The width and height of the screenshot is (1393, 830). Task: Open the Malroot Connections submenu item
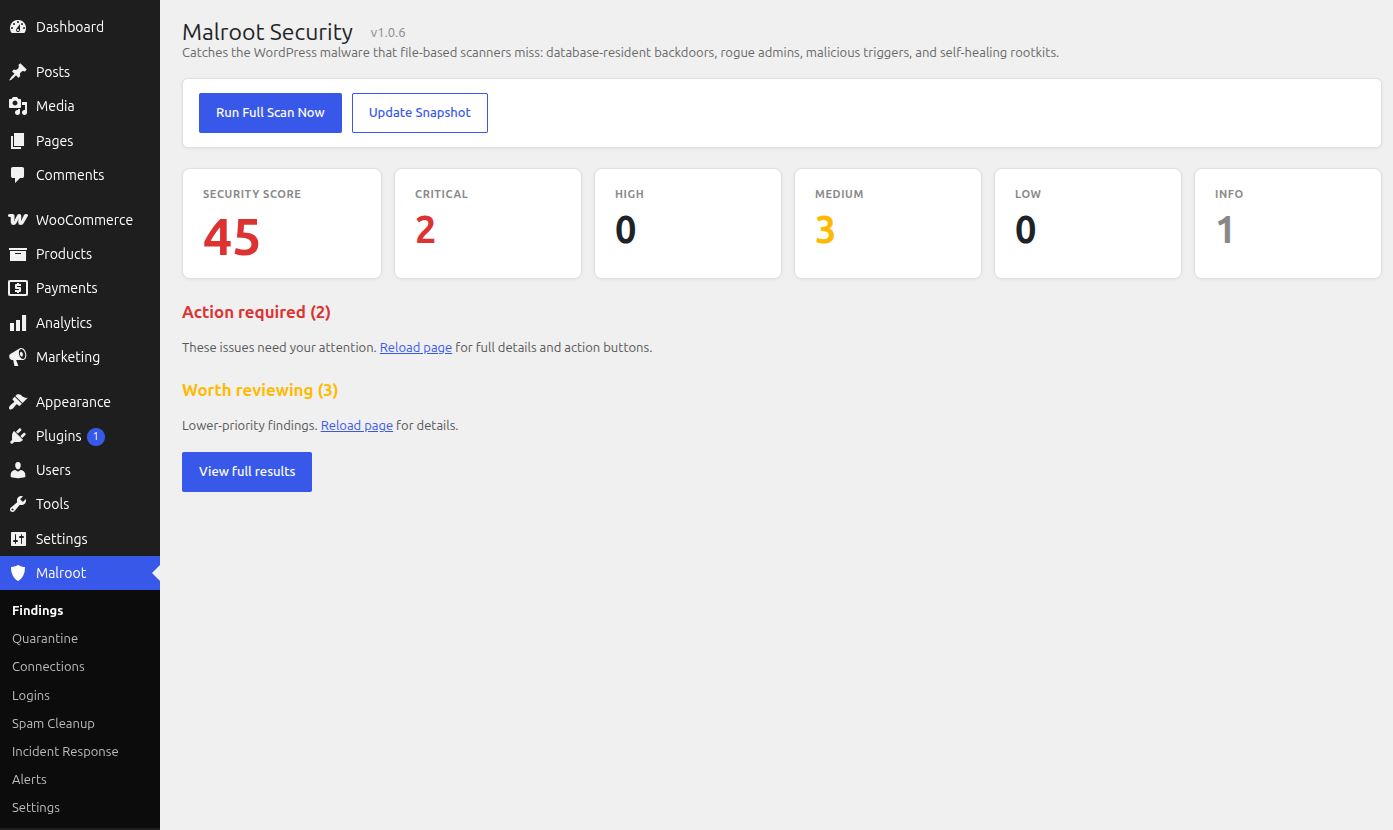pyautogui.click(x=48, y=666)
